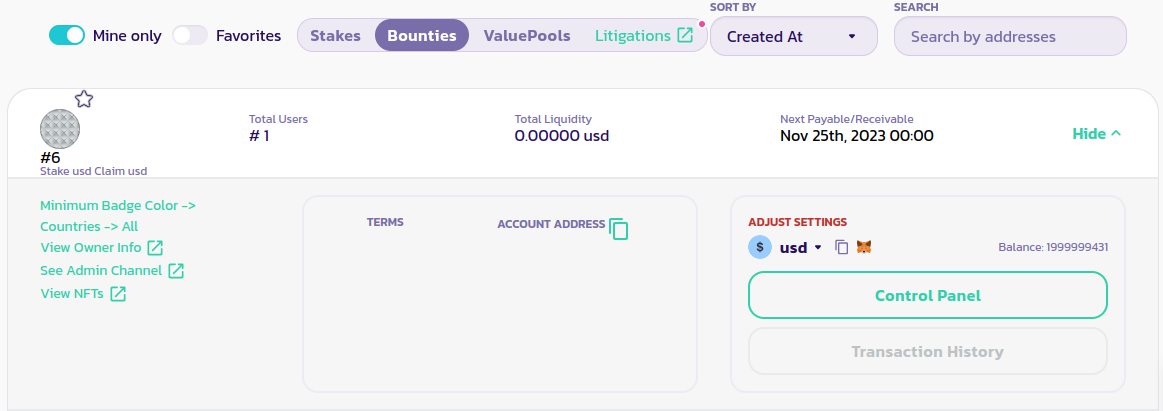Click the usd dollar coin icon
The height and width of the screenshot is (411, 1163).
760,247
